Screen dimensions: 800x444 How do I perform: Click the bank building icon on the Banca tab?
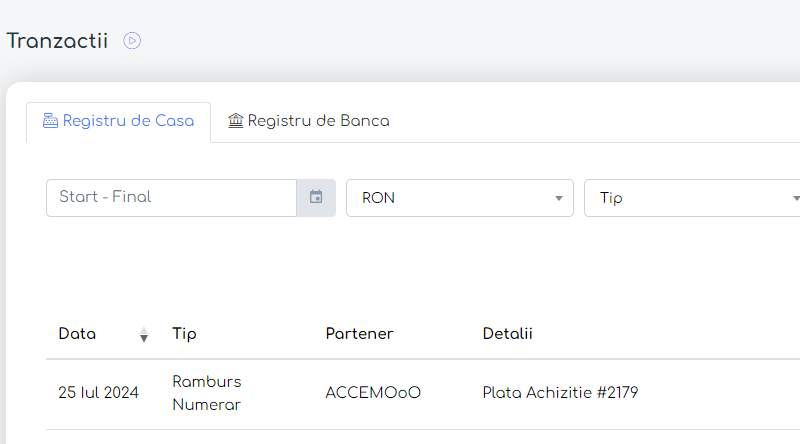(x=236, y=121)
